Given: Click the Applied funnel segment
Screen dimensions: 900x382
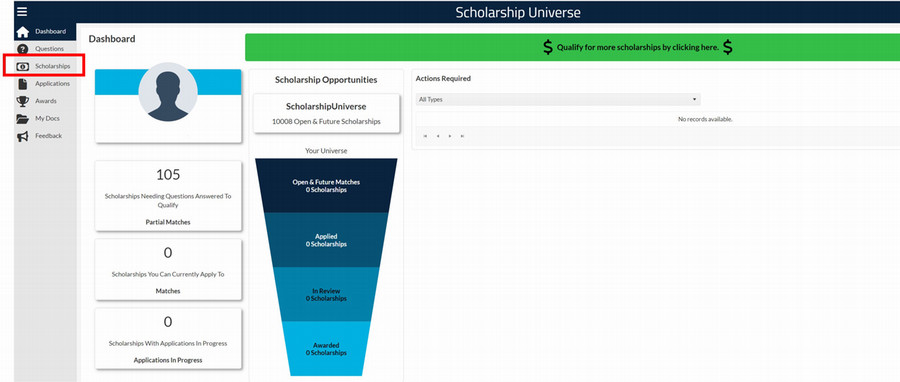Looking at the screenshot, I should pyautogui.click(x=326, y=240).
